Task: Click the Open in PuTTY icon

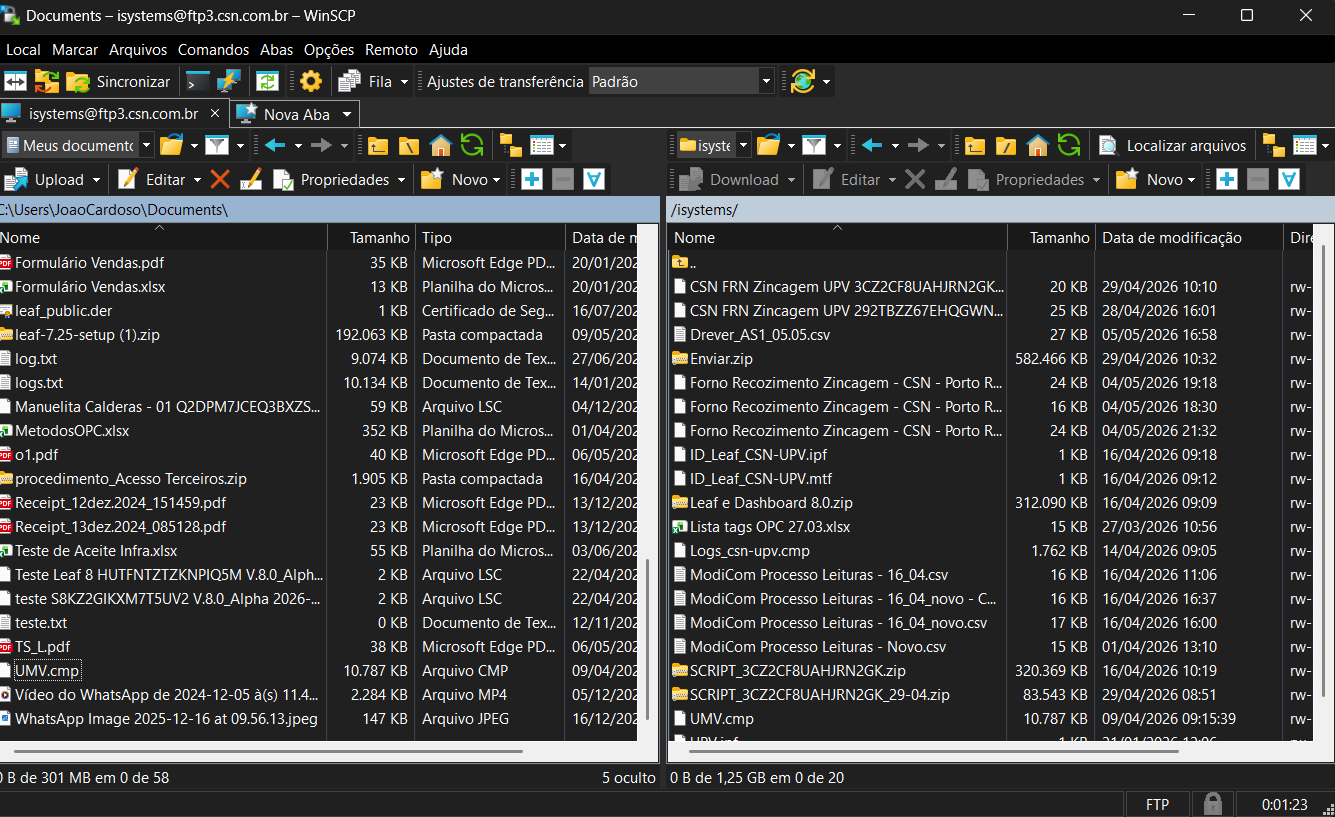Action: coord(229,81)
